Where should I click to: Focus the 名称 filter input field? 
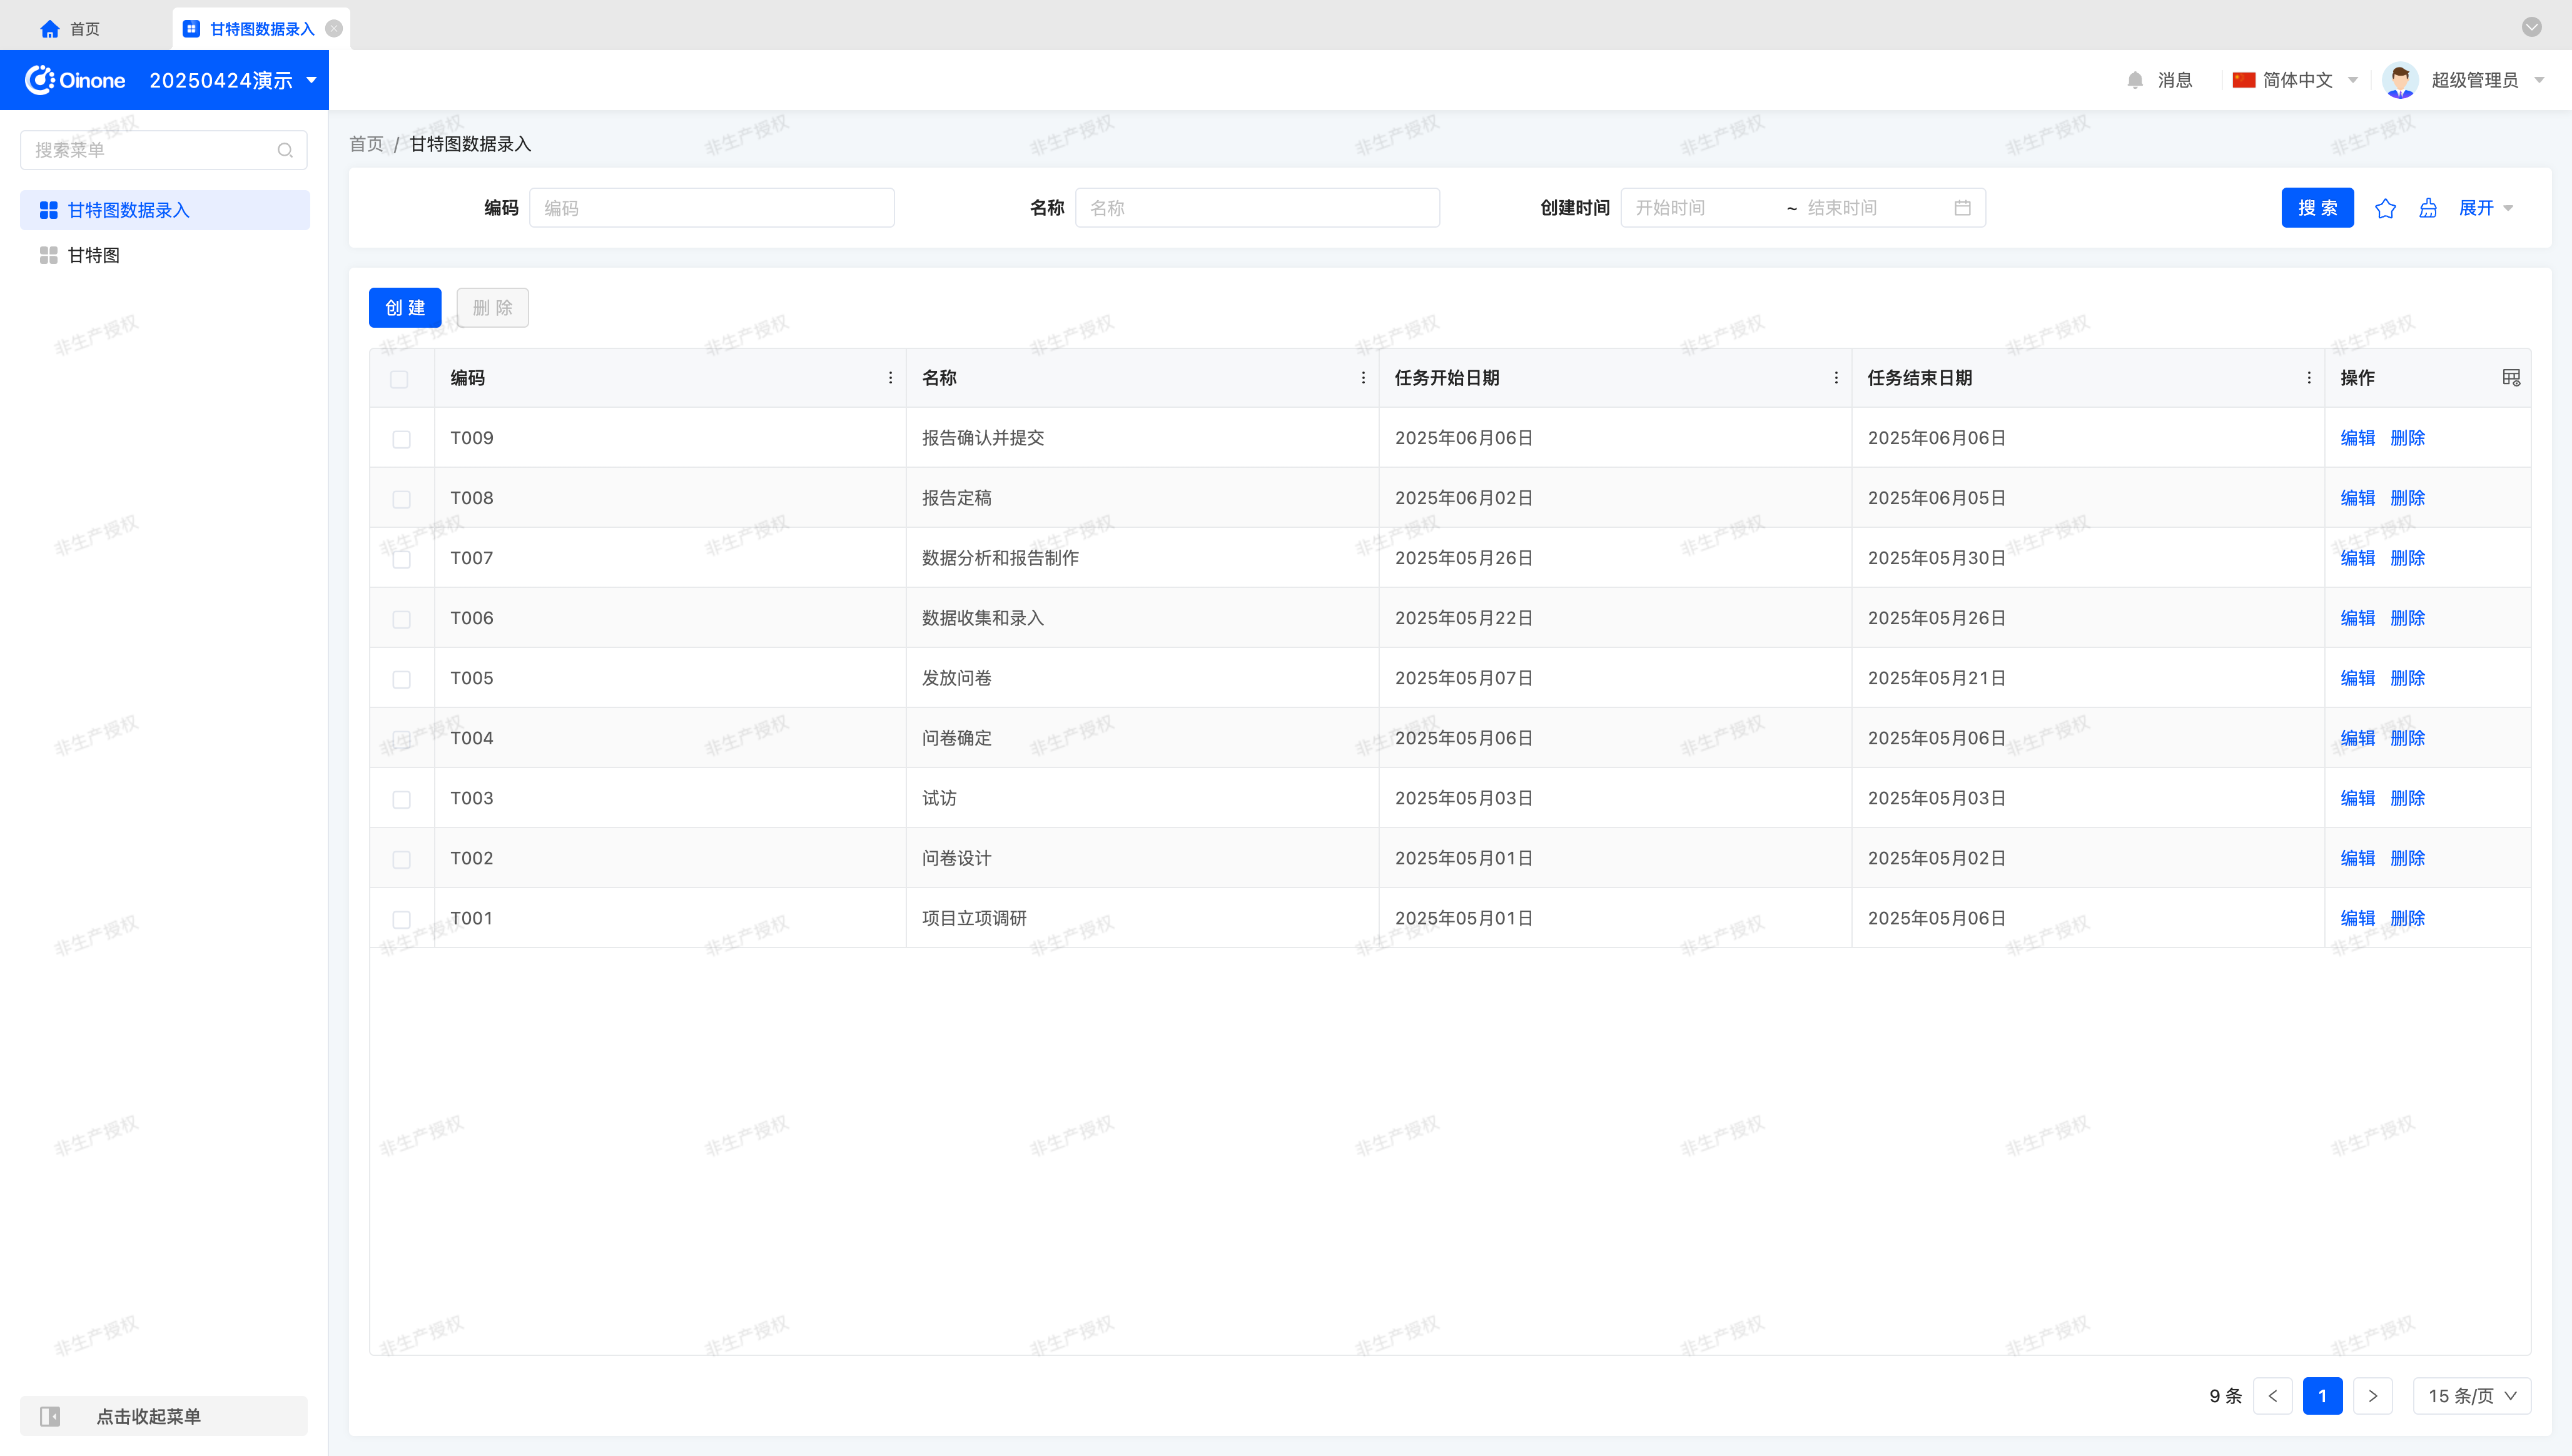(1257, 208)
